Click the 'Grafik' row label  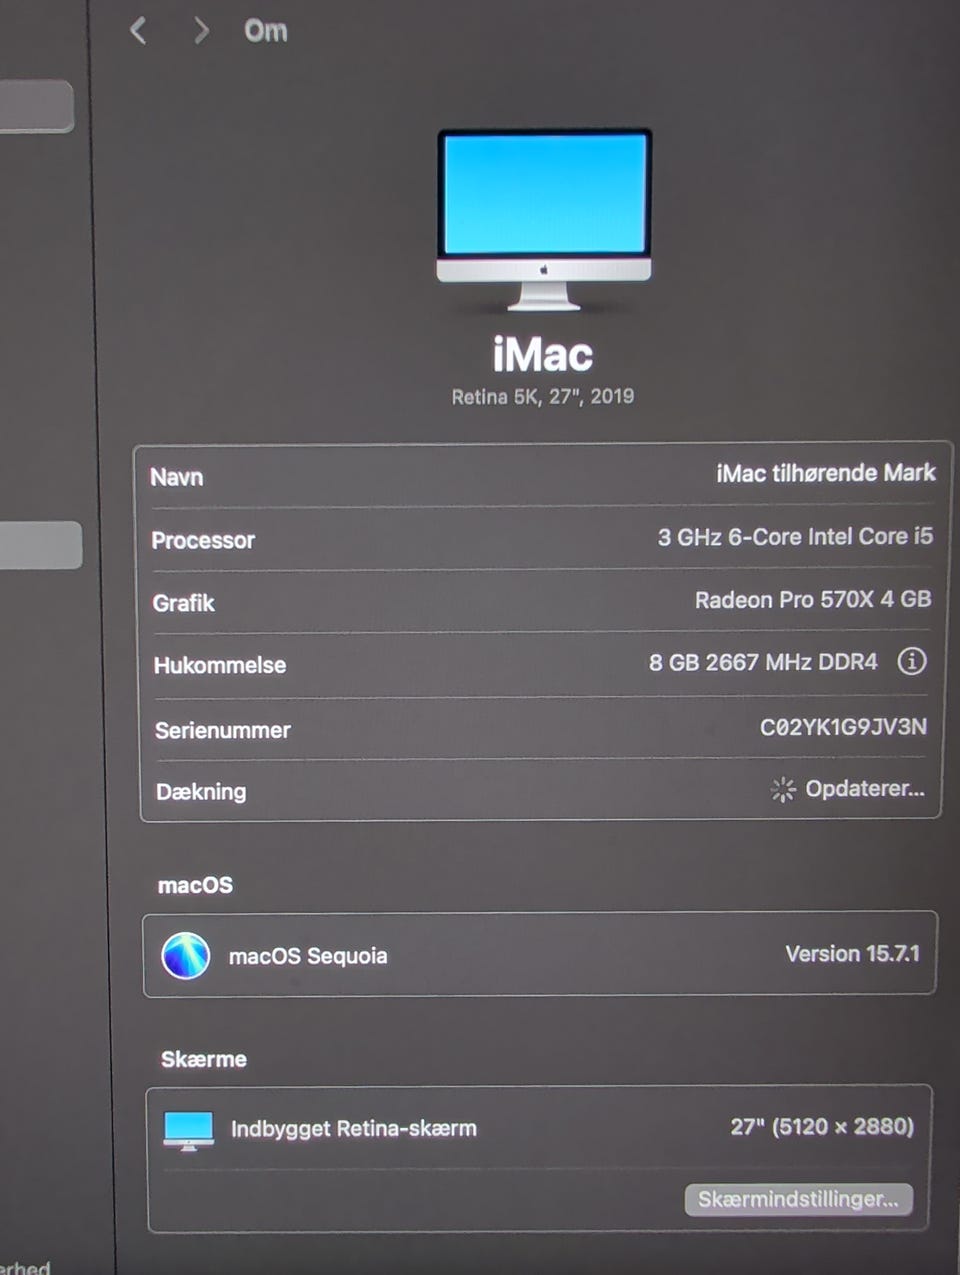point(183,603)
